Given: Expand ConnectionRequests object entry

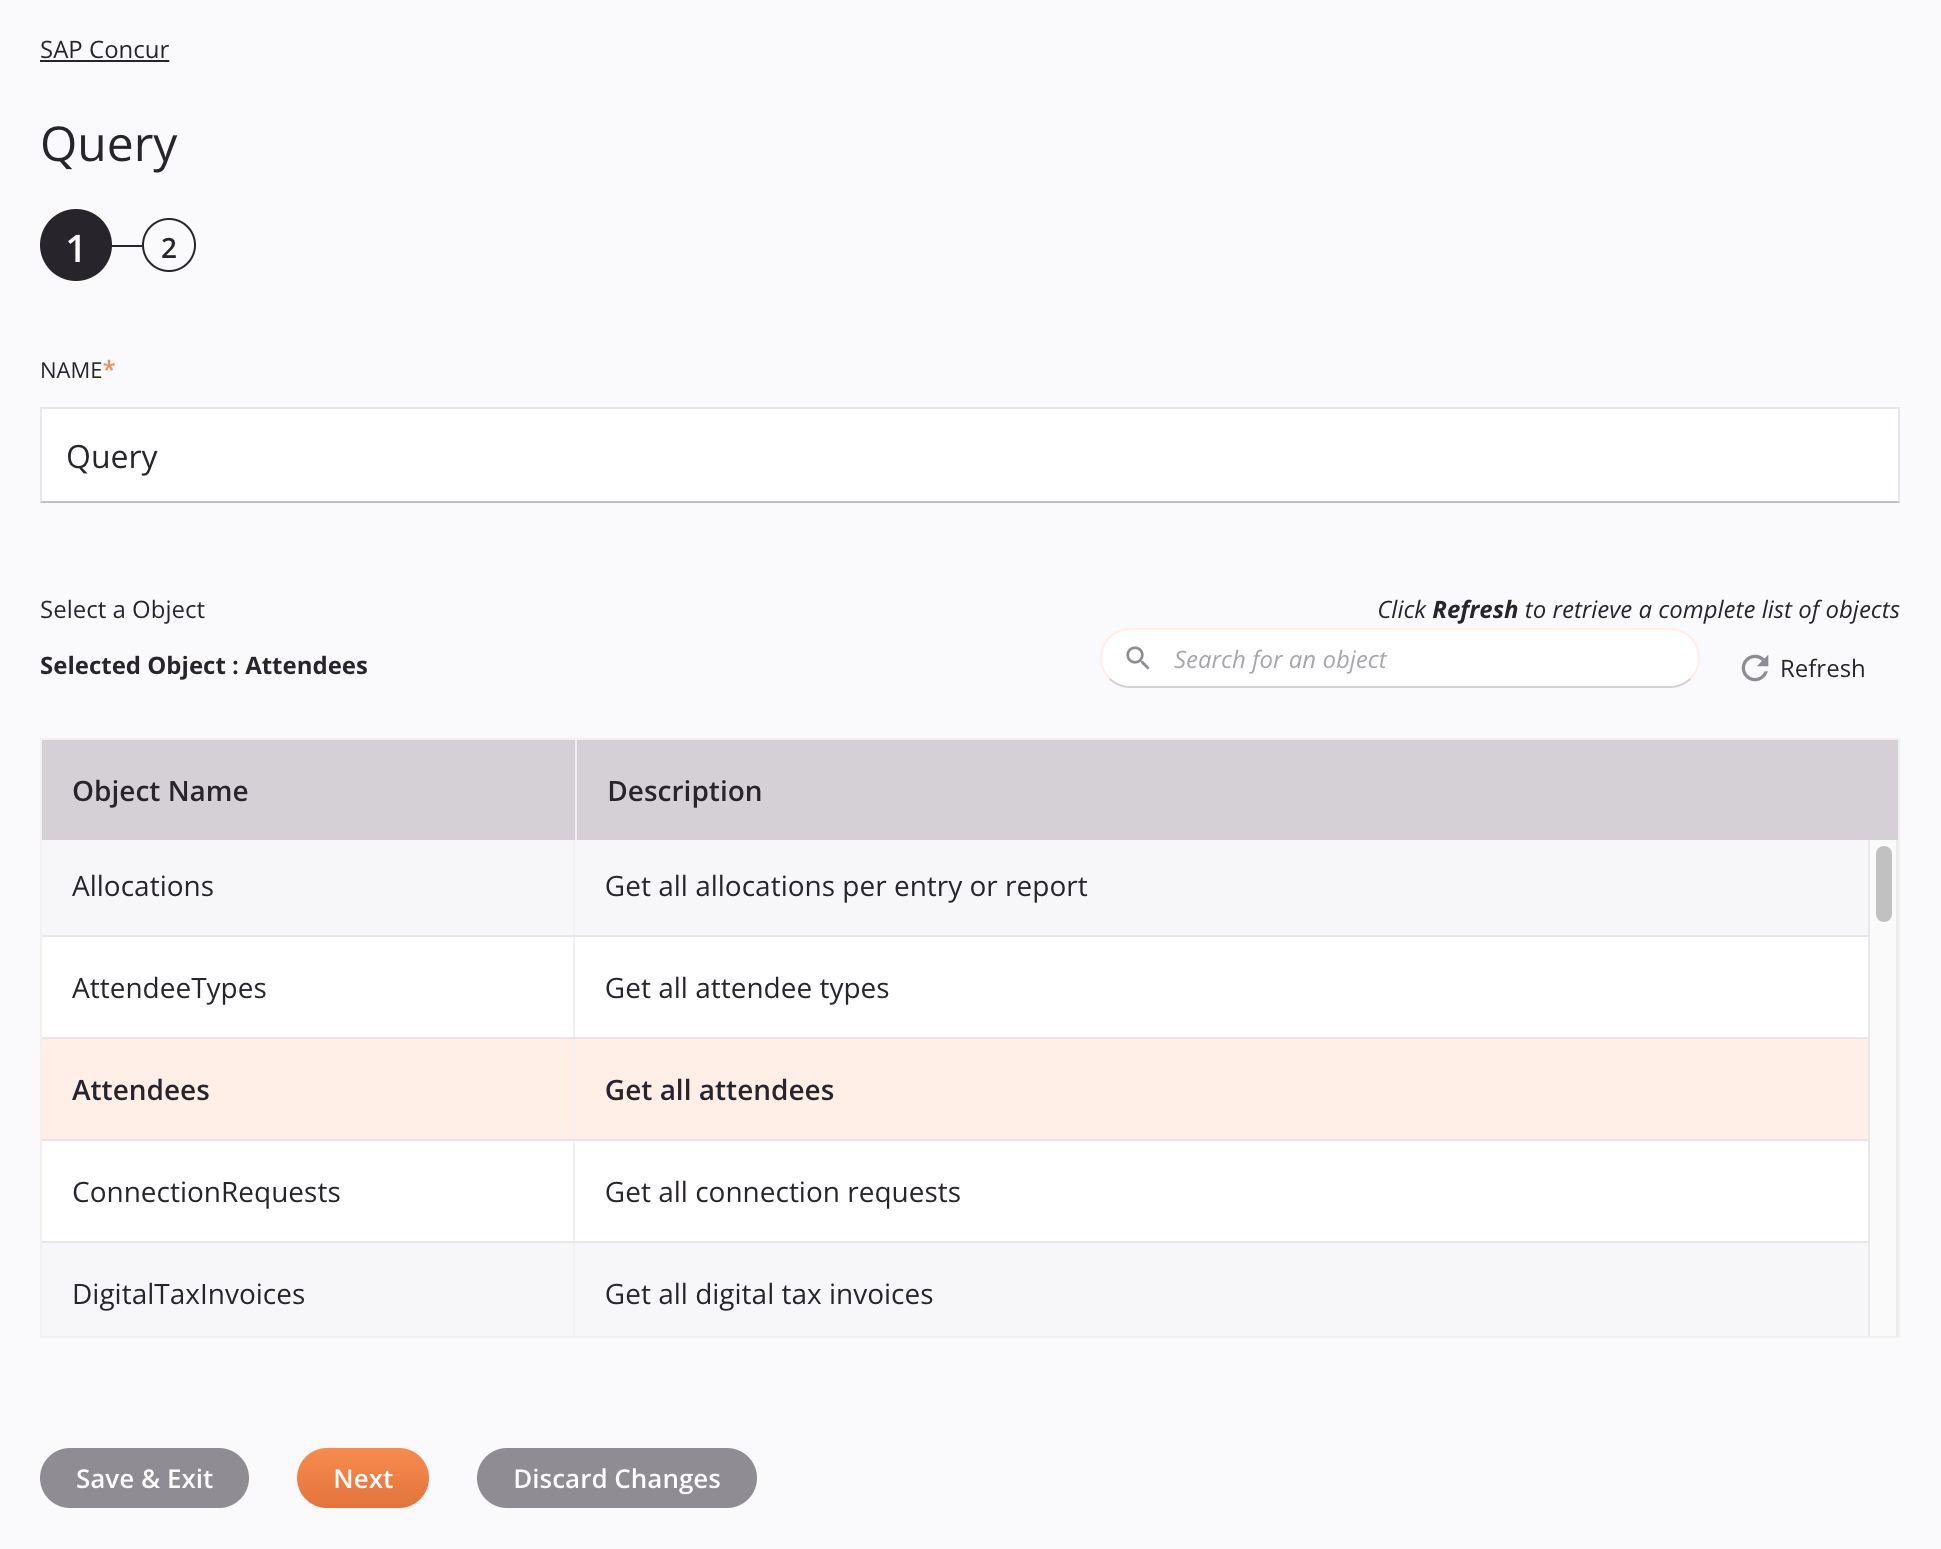Looking at the screenshot, I should tap(207, 1190).
